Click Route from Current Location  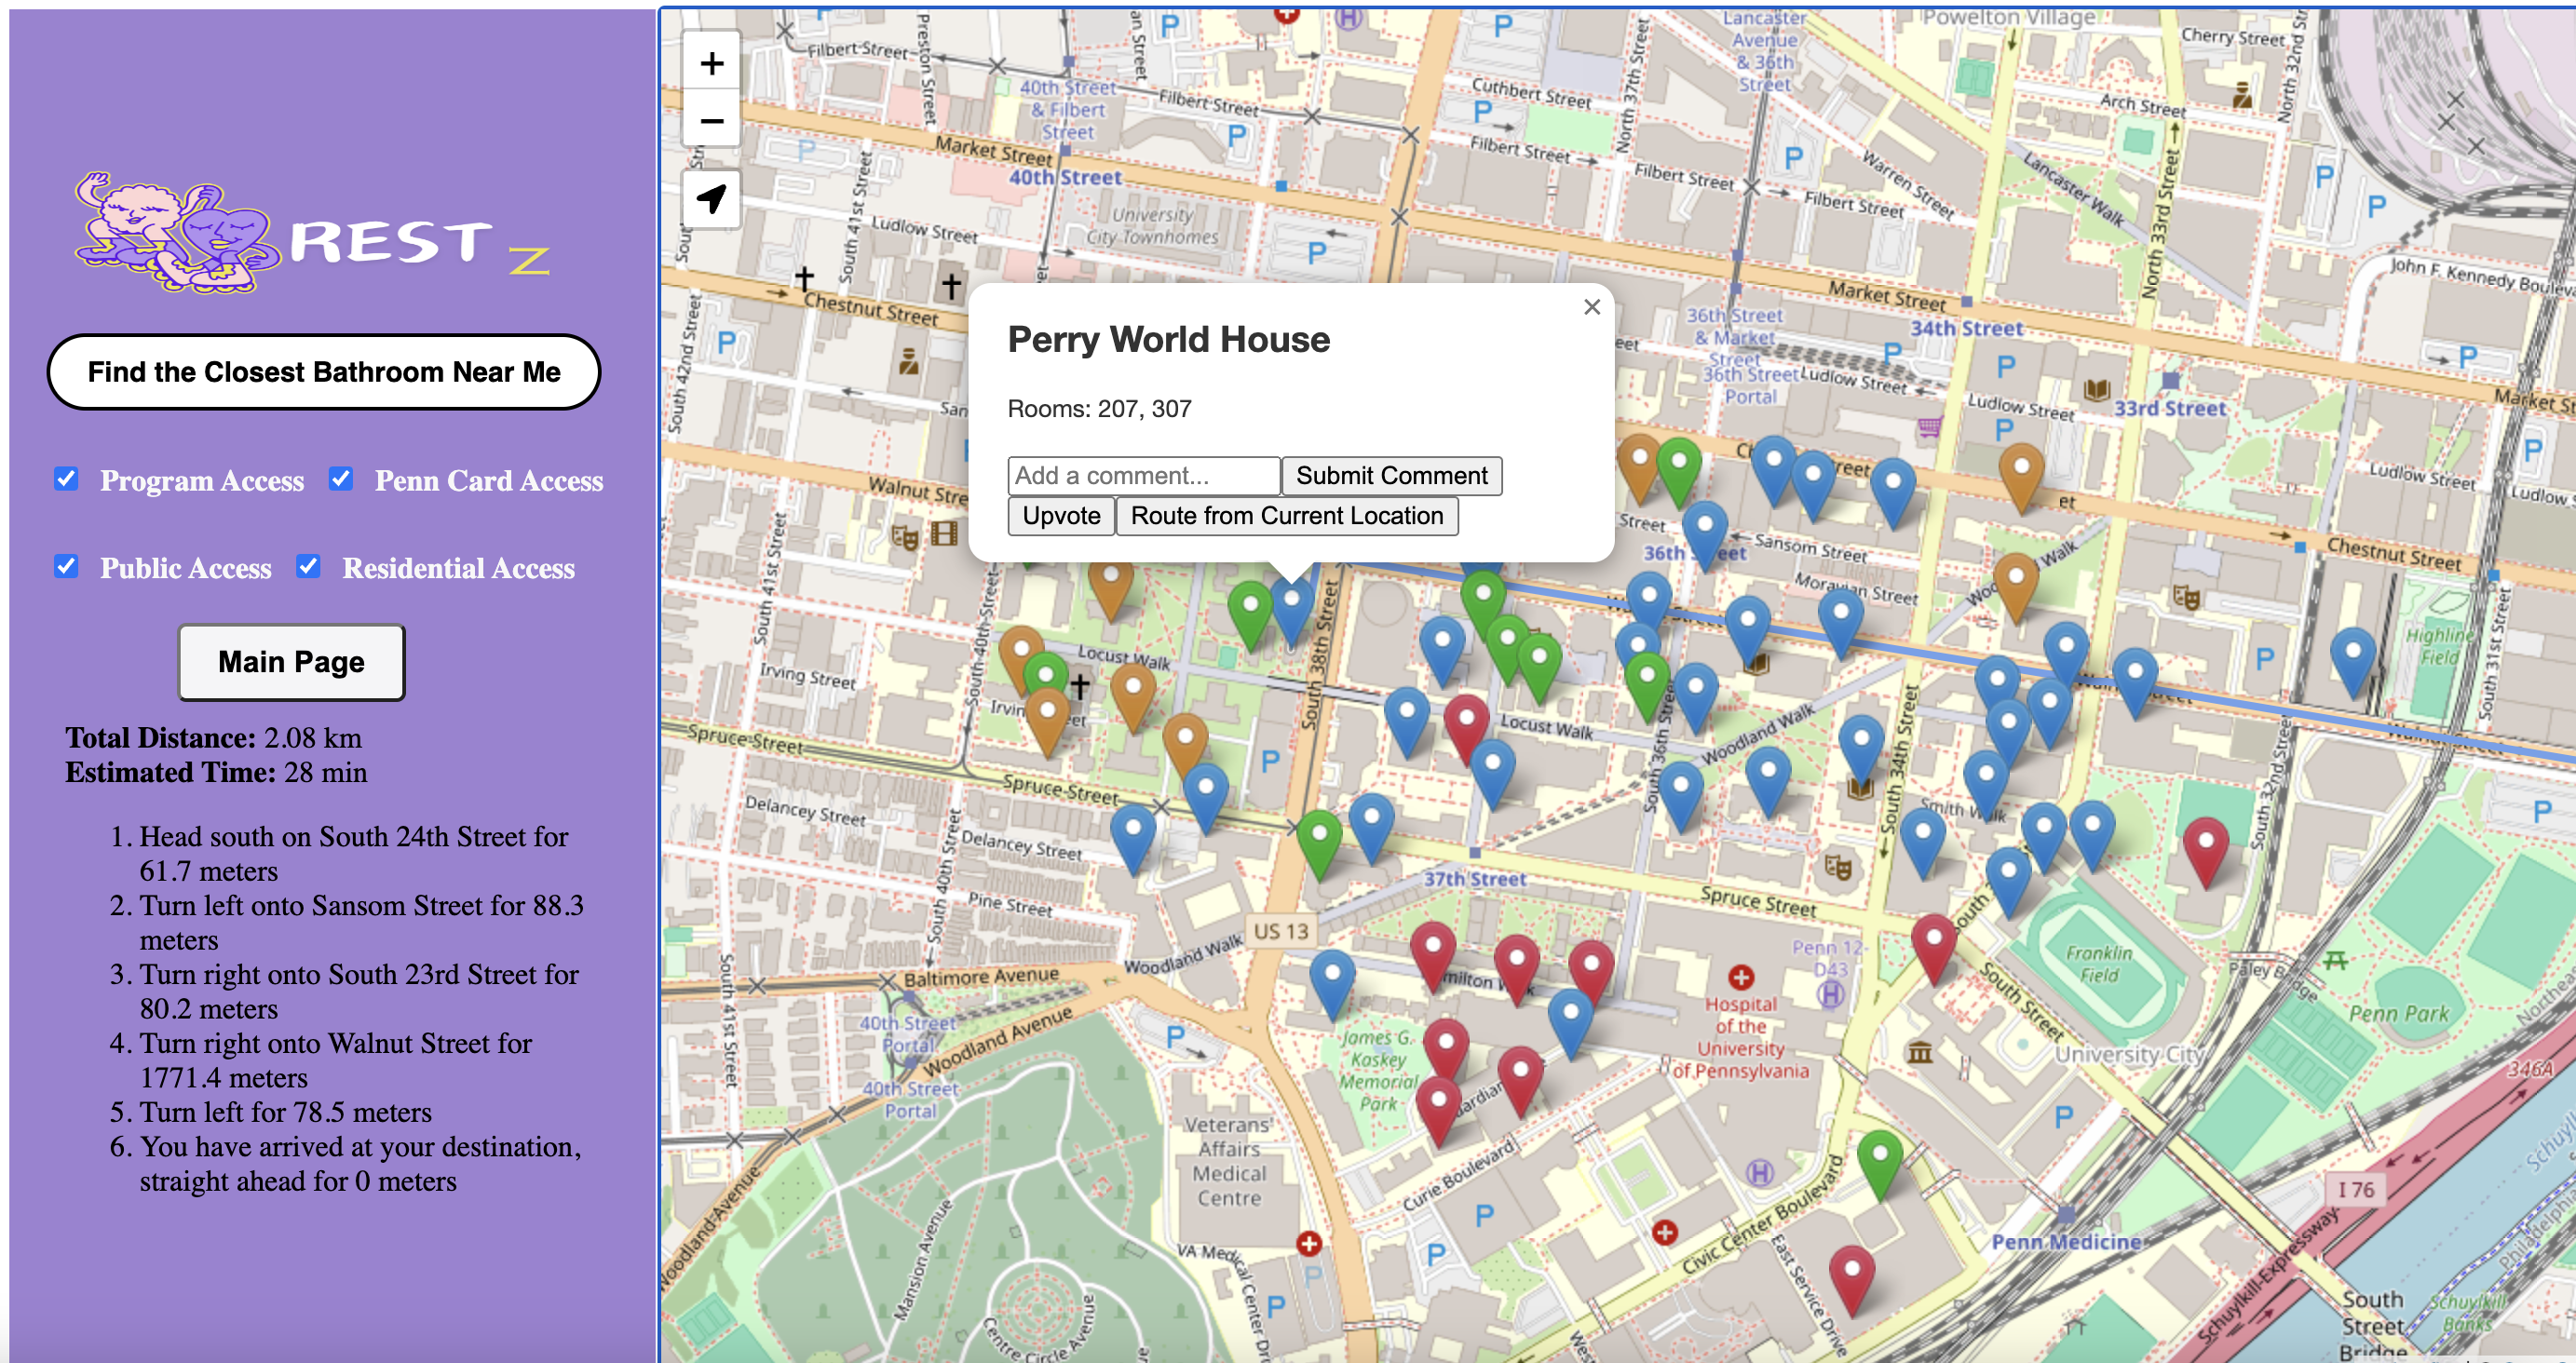[1286, 516]
